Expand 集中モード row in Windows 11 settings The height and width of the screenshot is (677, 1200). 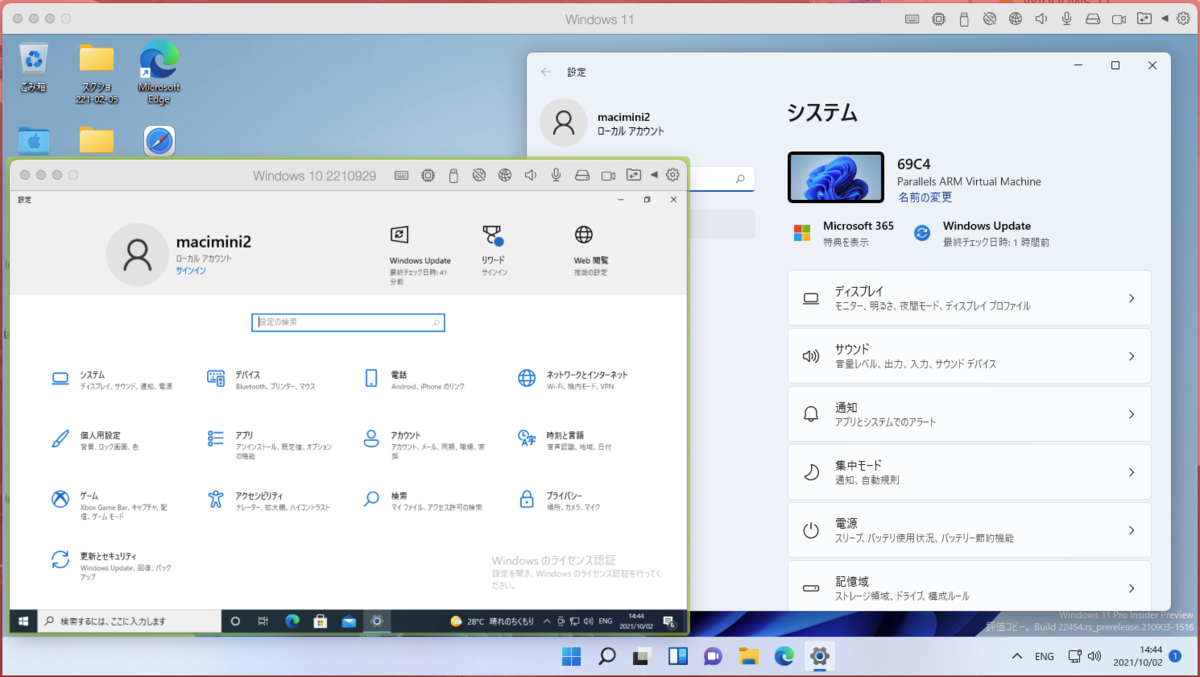tap(969, 472)
